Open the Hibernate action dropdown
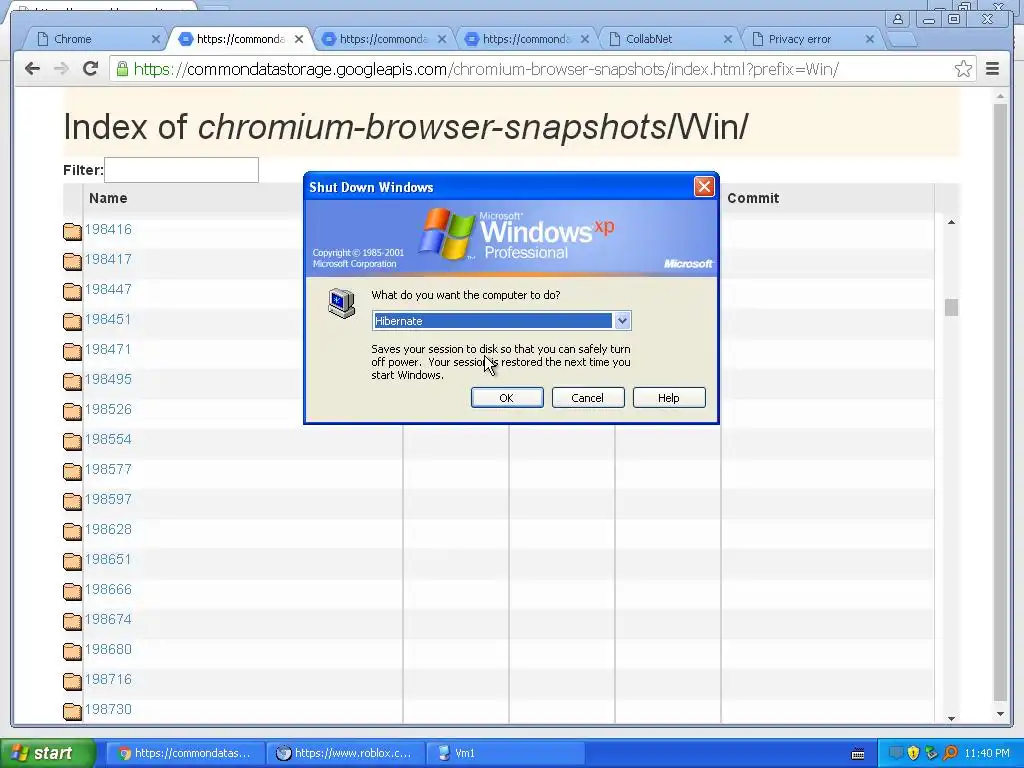This screenshot has width=1024, height=768. click(x=622, y=321)
